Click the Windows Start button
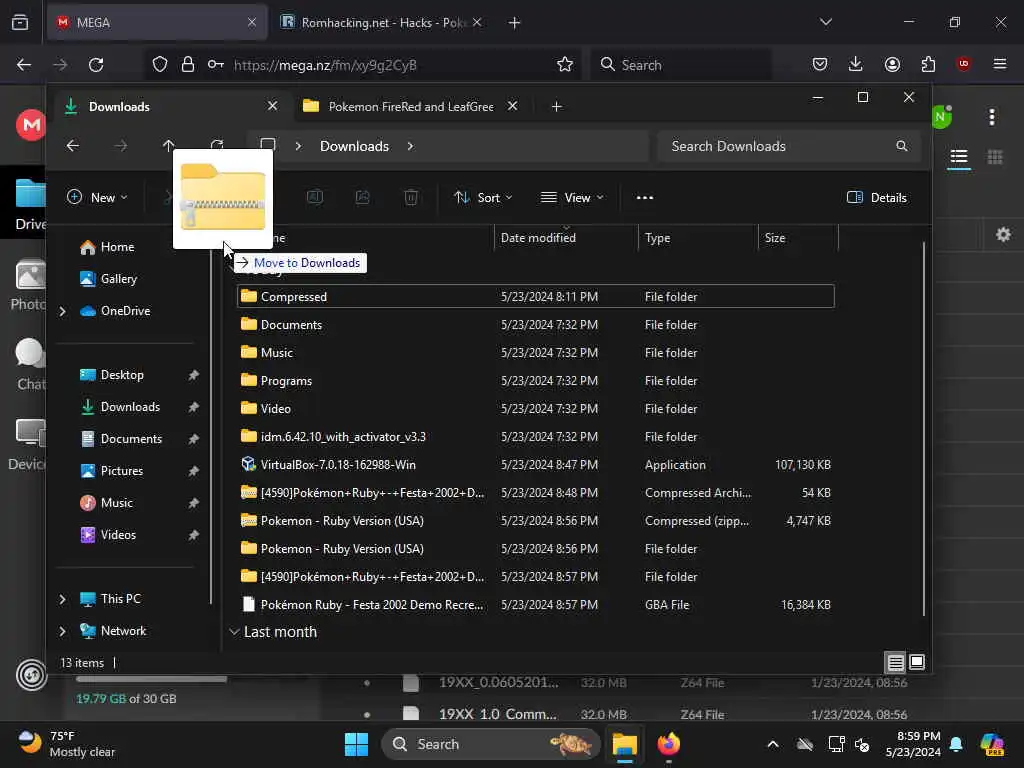This screenshot has height=768, width=1024. pos(357,744)
